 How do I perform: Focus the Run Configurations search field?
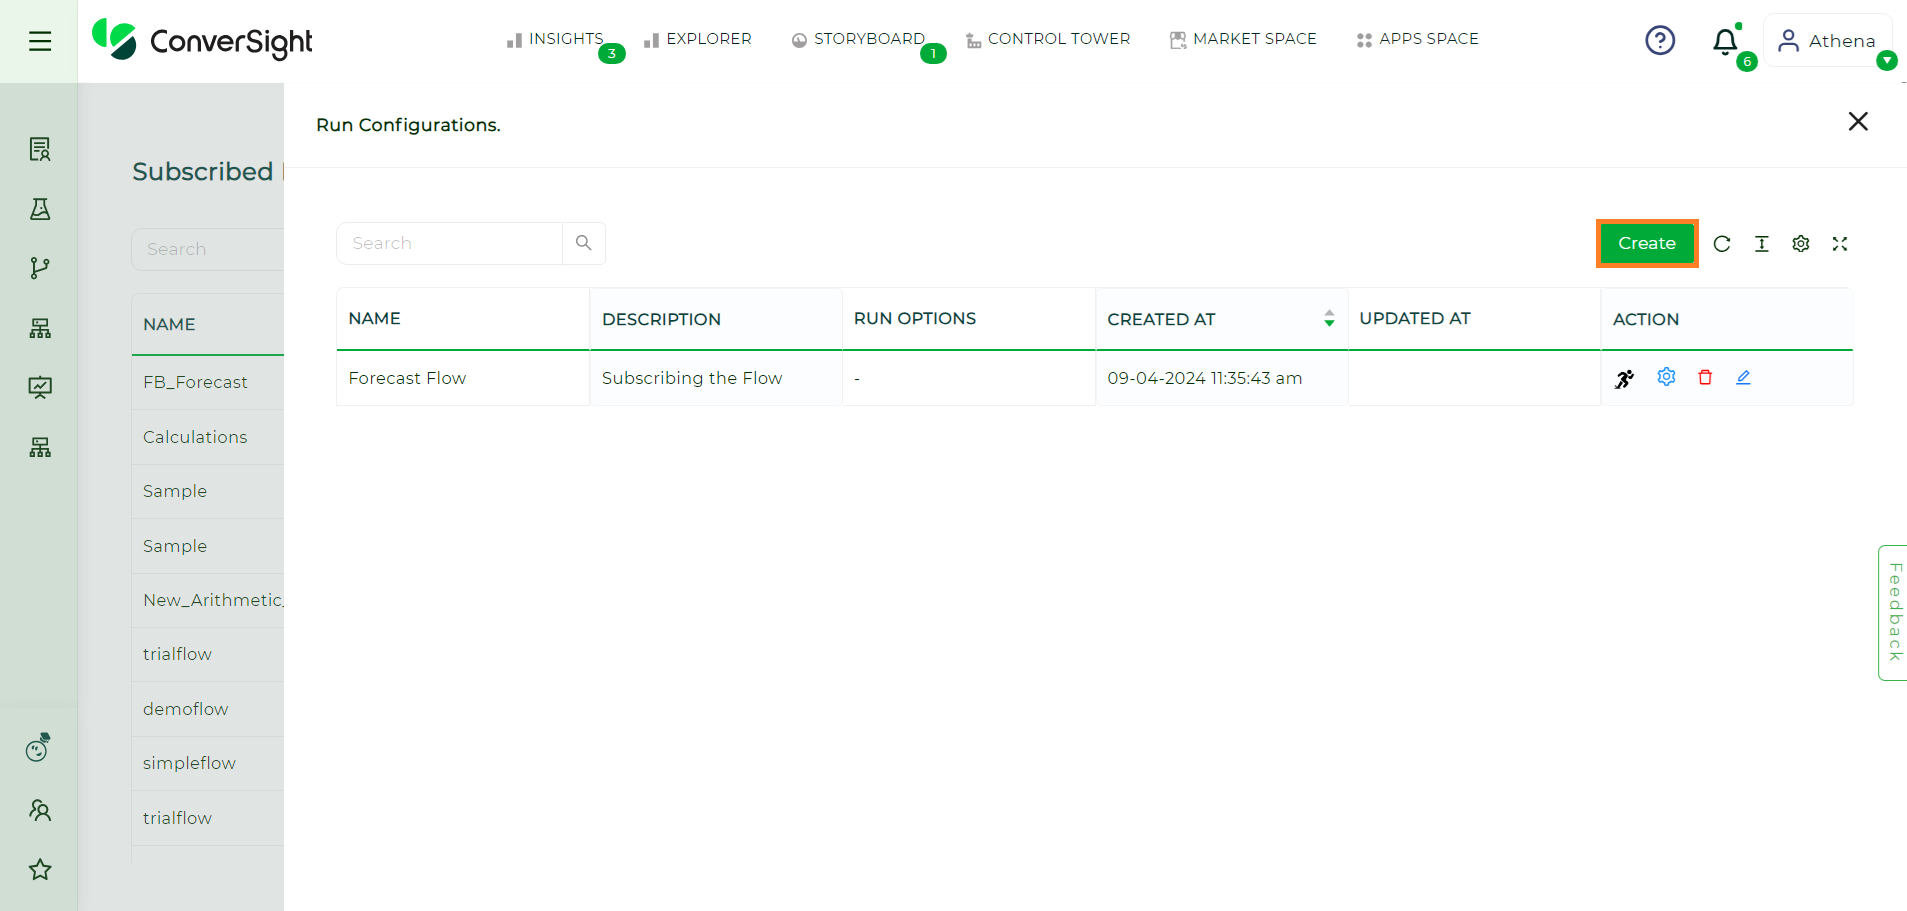449,243
